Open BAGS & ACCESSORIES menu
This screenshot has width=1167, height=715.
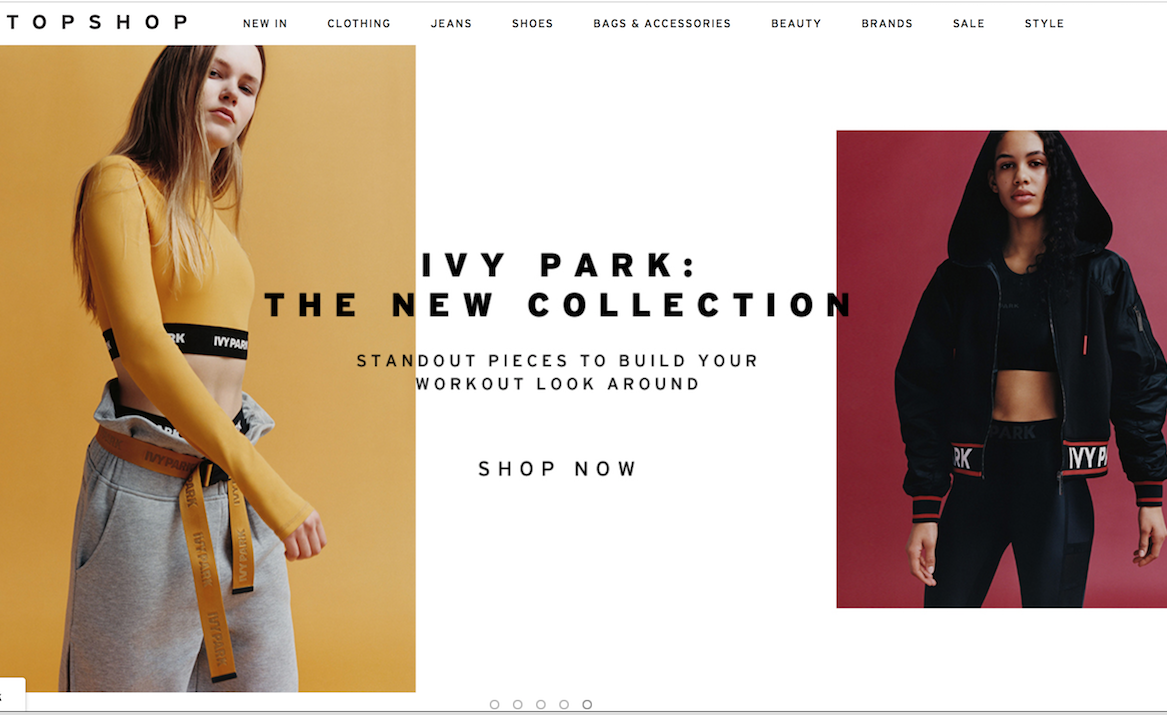pyautogui.click(x=662, y=24)
